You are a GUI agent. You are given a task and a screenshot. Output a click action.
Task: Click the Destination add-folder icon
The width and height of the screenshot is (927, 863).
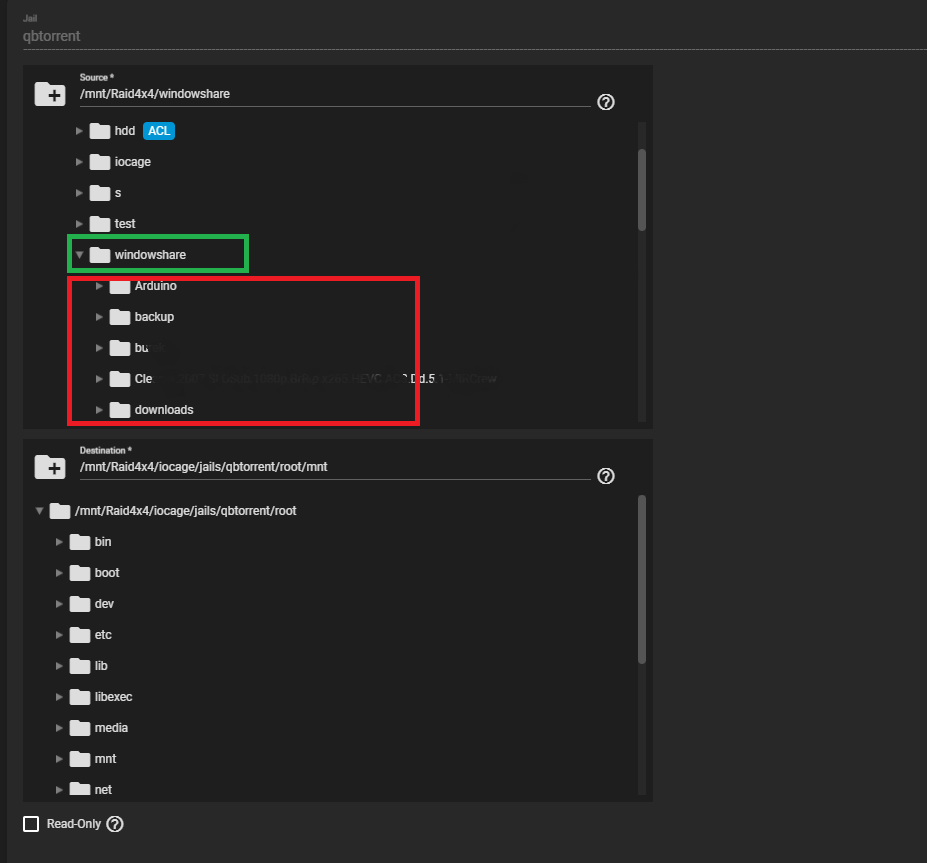click(50, 467)
